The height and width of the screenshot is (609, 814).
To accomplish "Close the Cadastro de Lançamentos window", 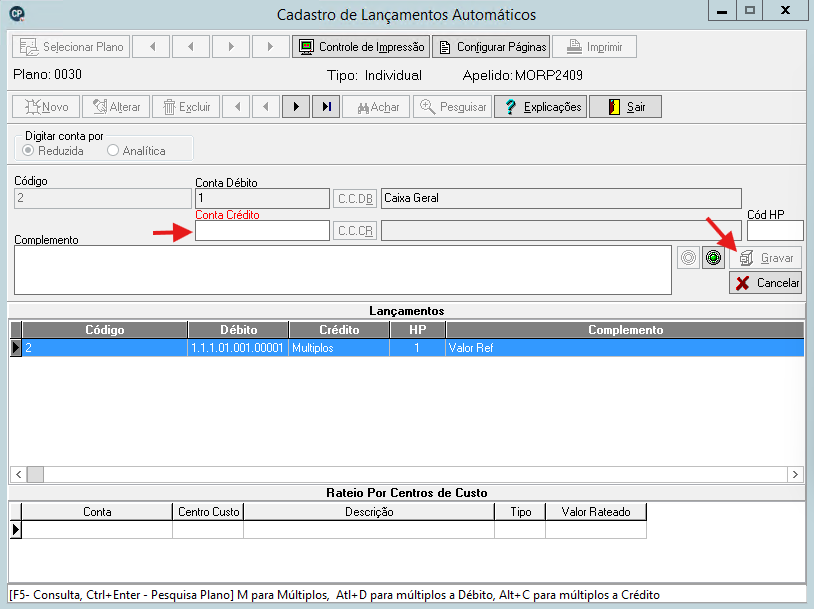I will point(785,11).
